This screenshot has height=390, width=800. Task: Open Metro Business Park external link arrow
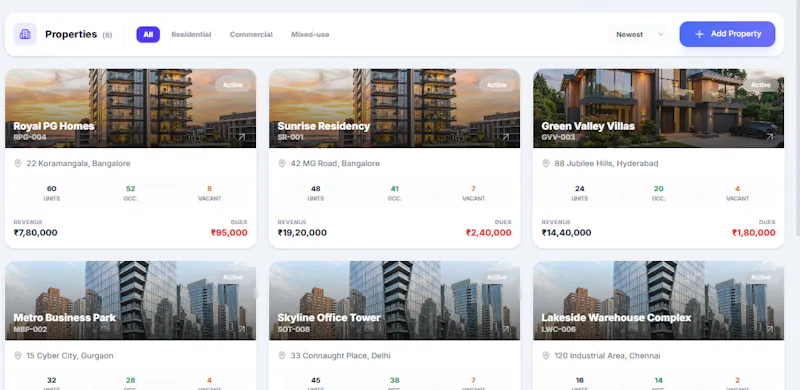coord(242,329)
